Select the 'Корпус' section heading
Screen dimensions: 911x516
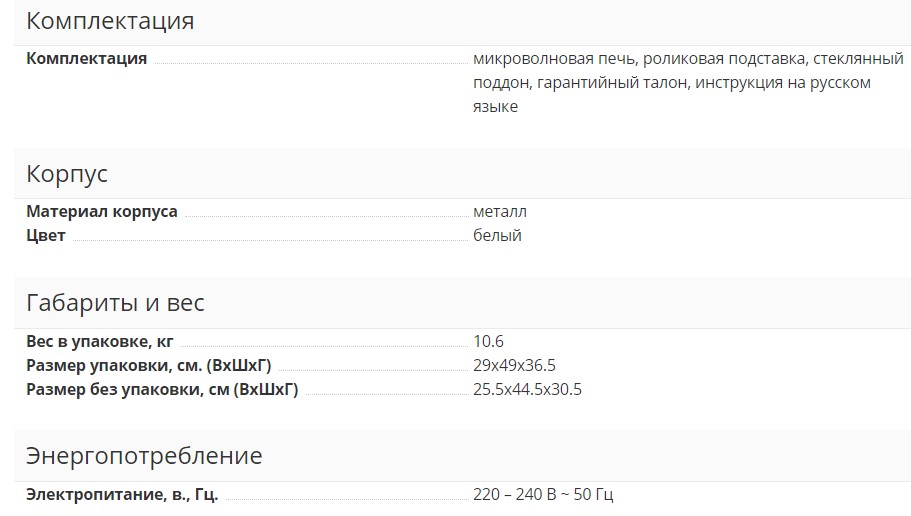[x=67, y=174]
